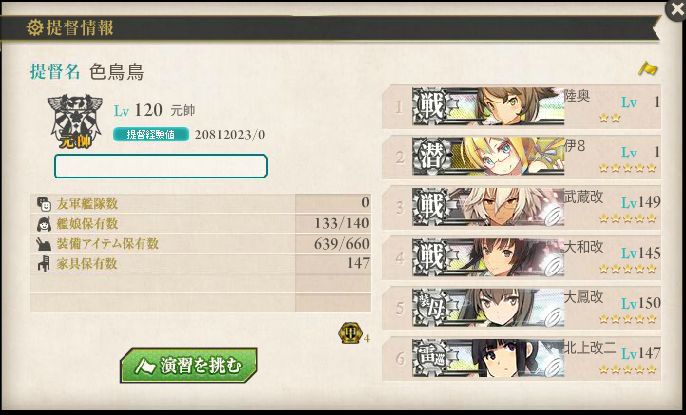Image resolution: width=686 pixels, height=415 pixels.
Task: Select 陸奥 battleship type badge
Action: pos(430,106)
